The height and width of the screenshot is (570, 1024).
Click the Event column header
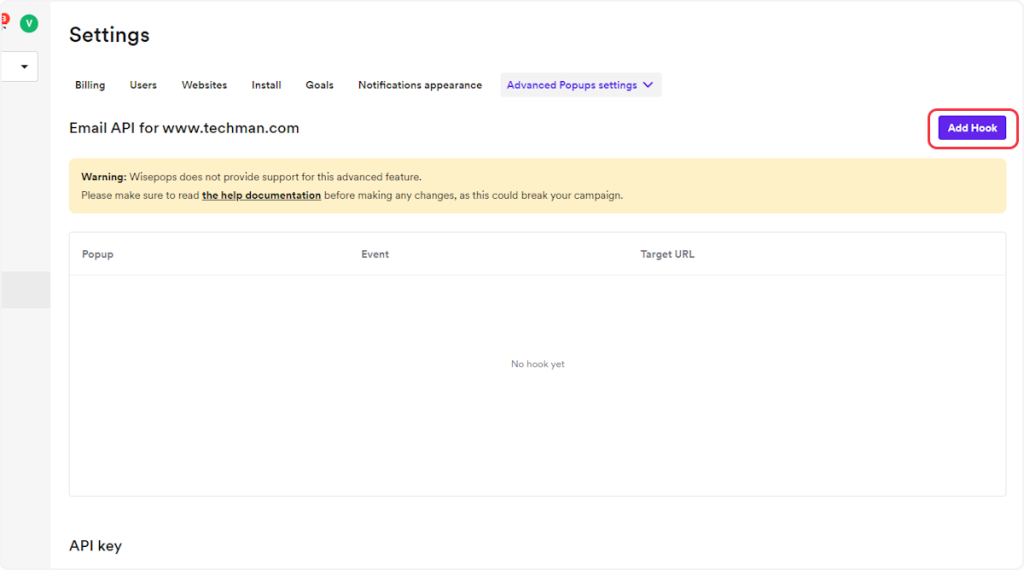pos(375,254)
